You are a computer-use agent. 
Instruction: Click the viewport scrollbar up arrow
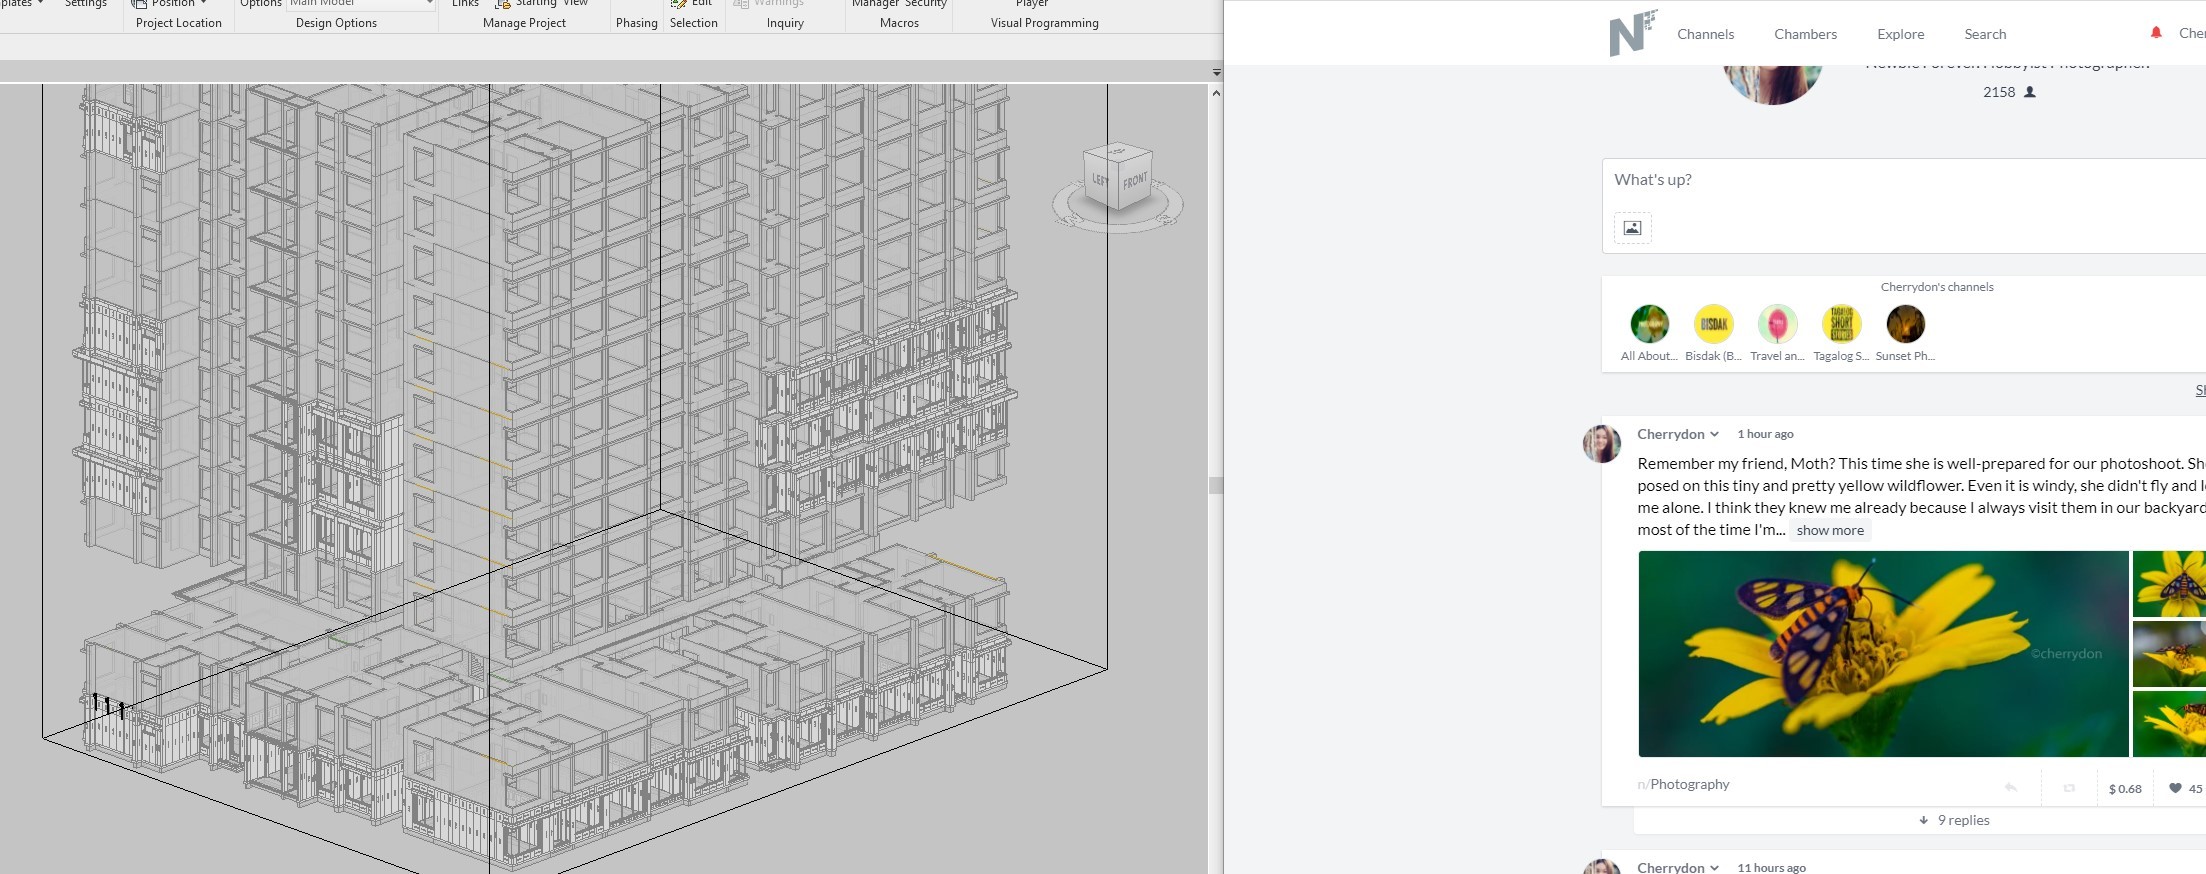click(x=1216, y=93)
